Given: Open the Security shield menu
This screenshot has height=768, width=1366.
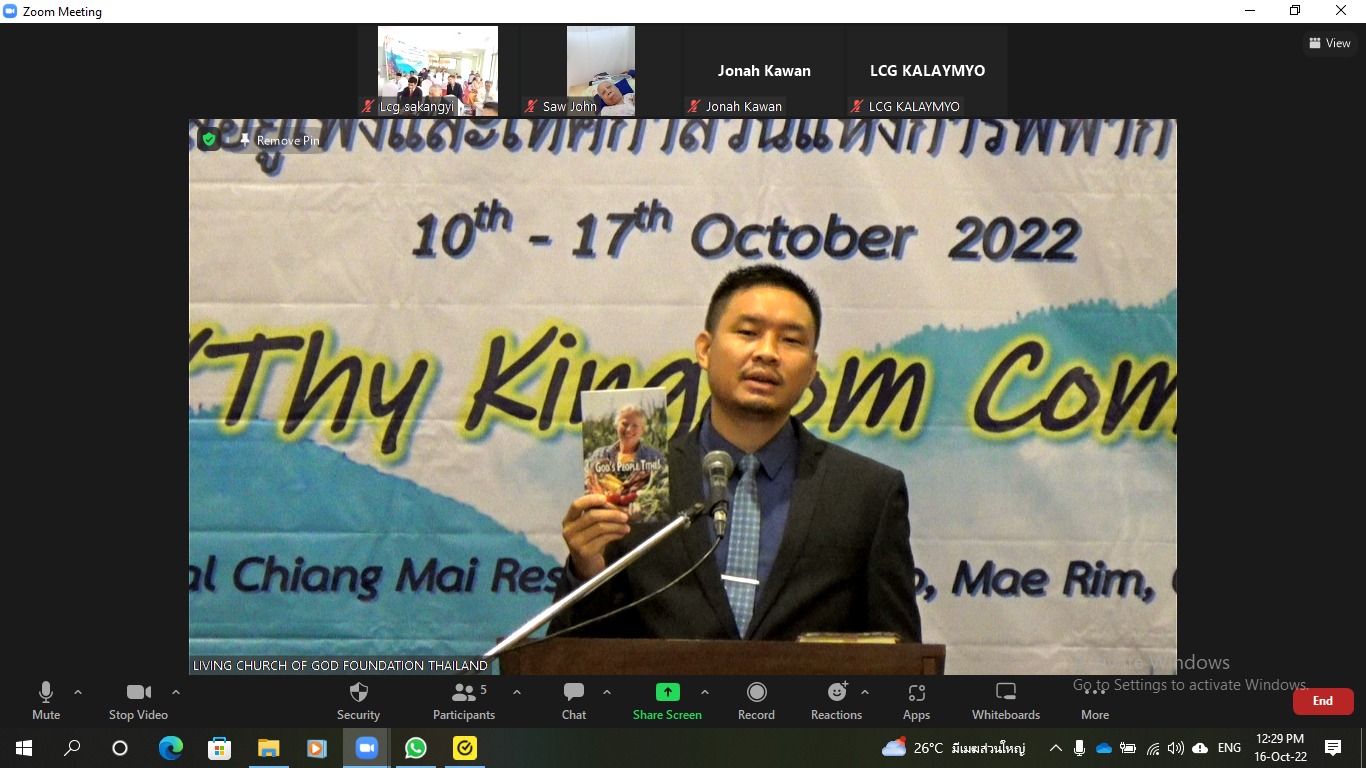Looking at the screenshot, I should [358, 700].
